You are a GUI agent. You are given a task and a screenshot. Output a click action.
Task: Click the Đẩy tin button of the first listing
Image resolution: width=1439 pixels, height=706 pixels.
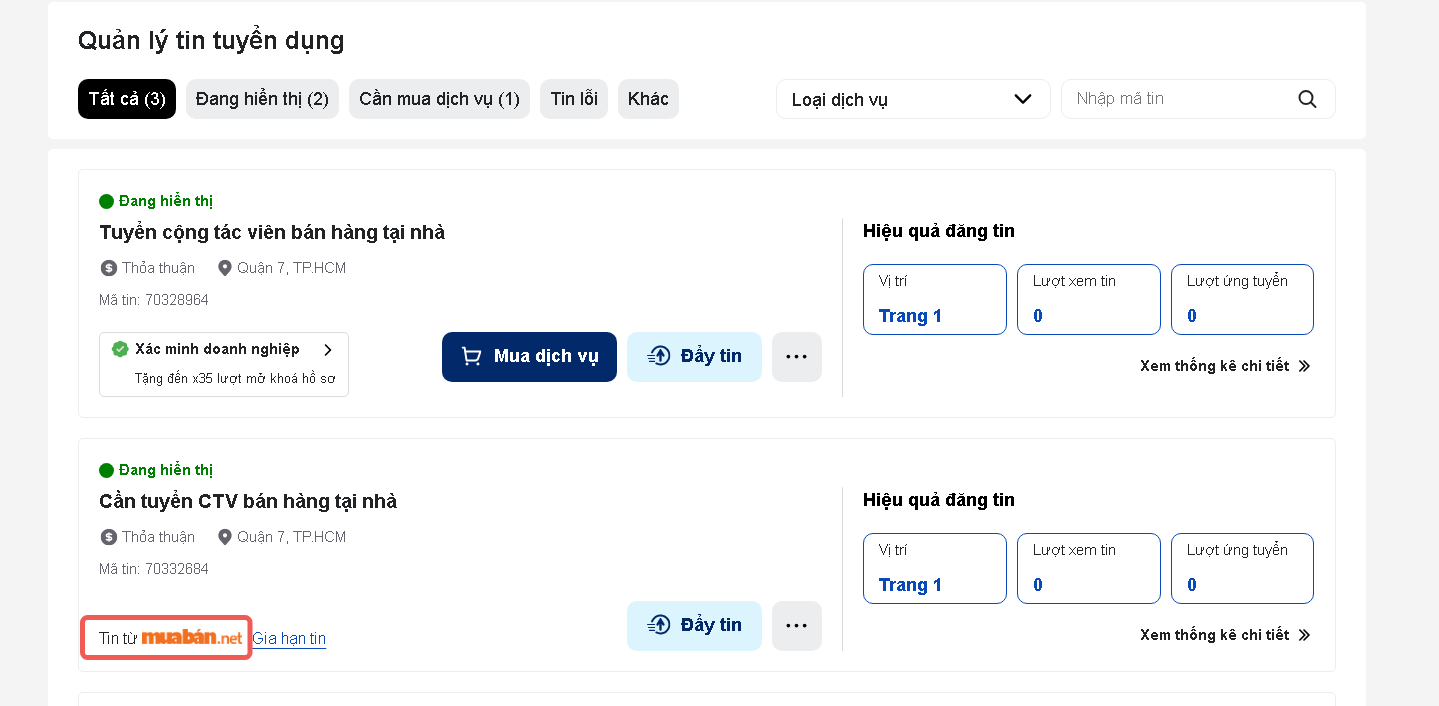point(694,357)
